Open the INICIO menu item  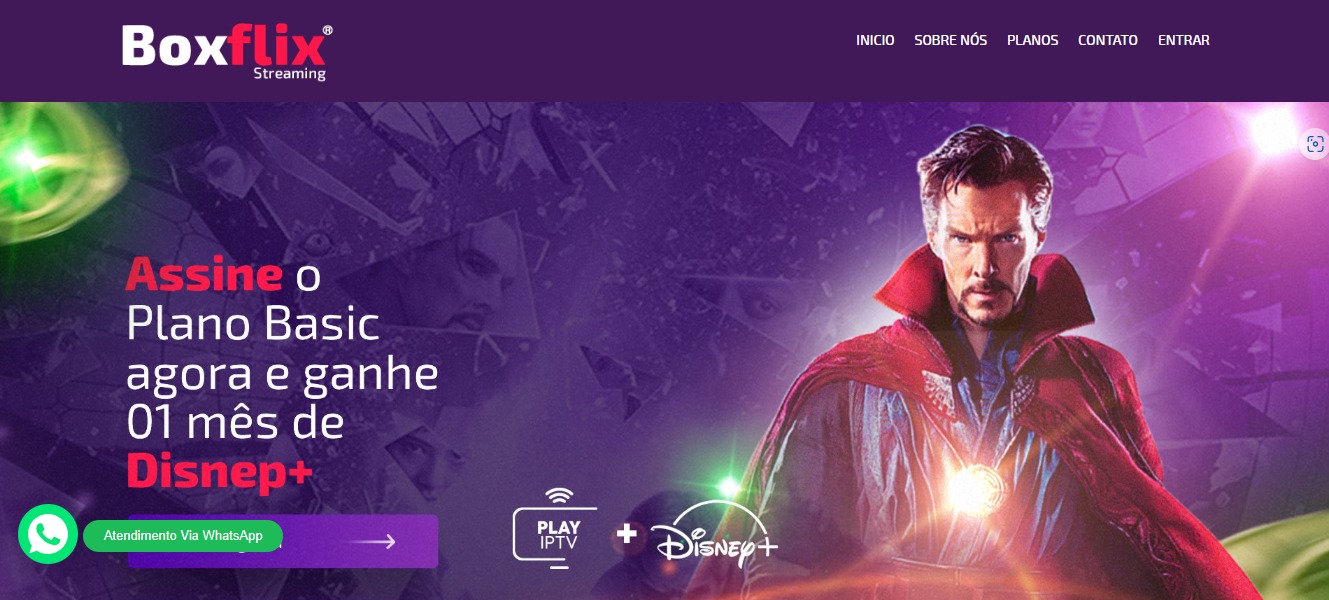click(875, 40)
